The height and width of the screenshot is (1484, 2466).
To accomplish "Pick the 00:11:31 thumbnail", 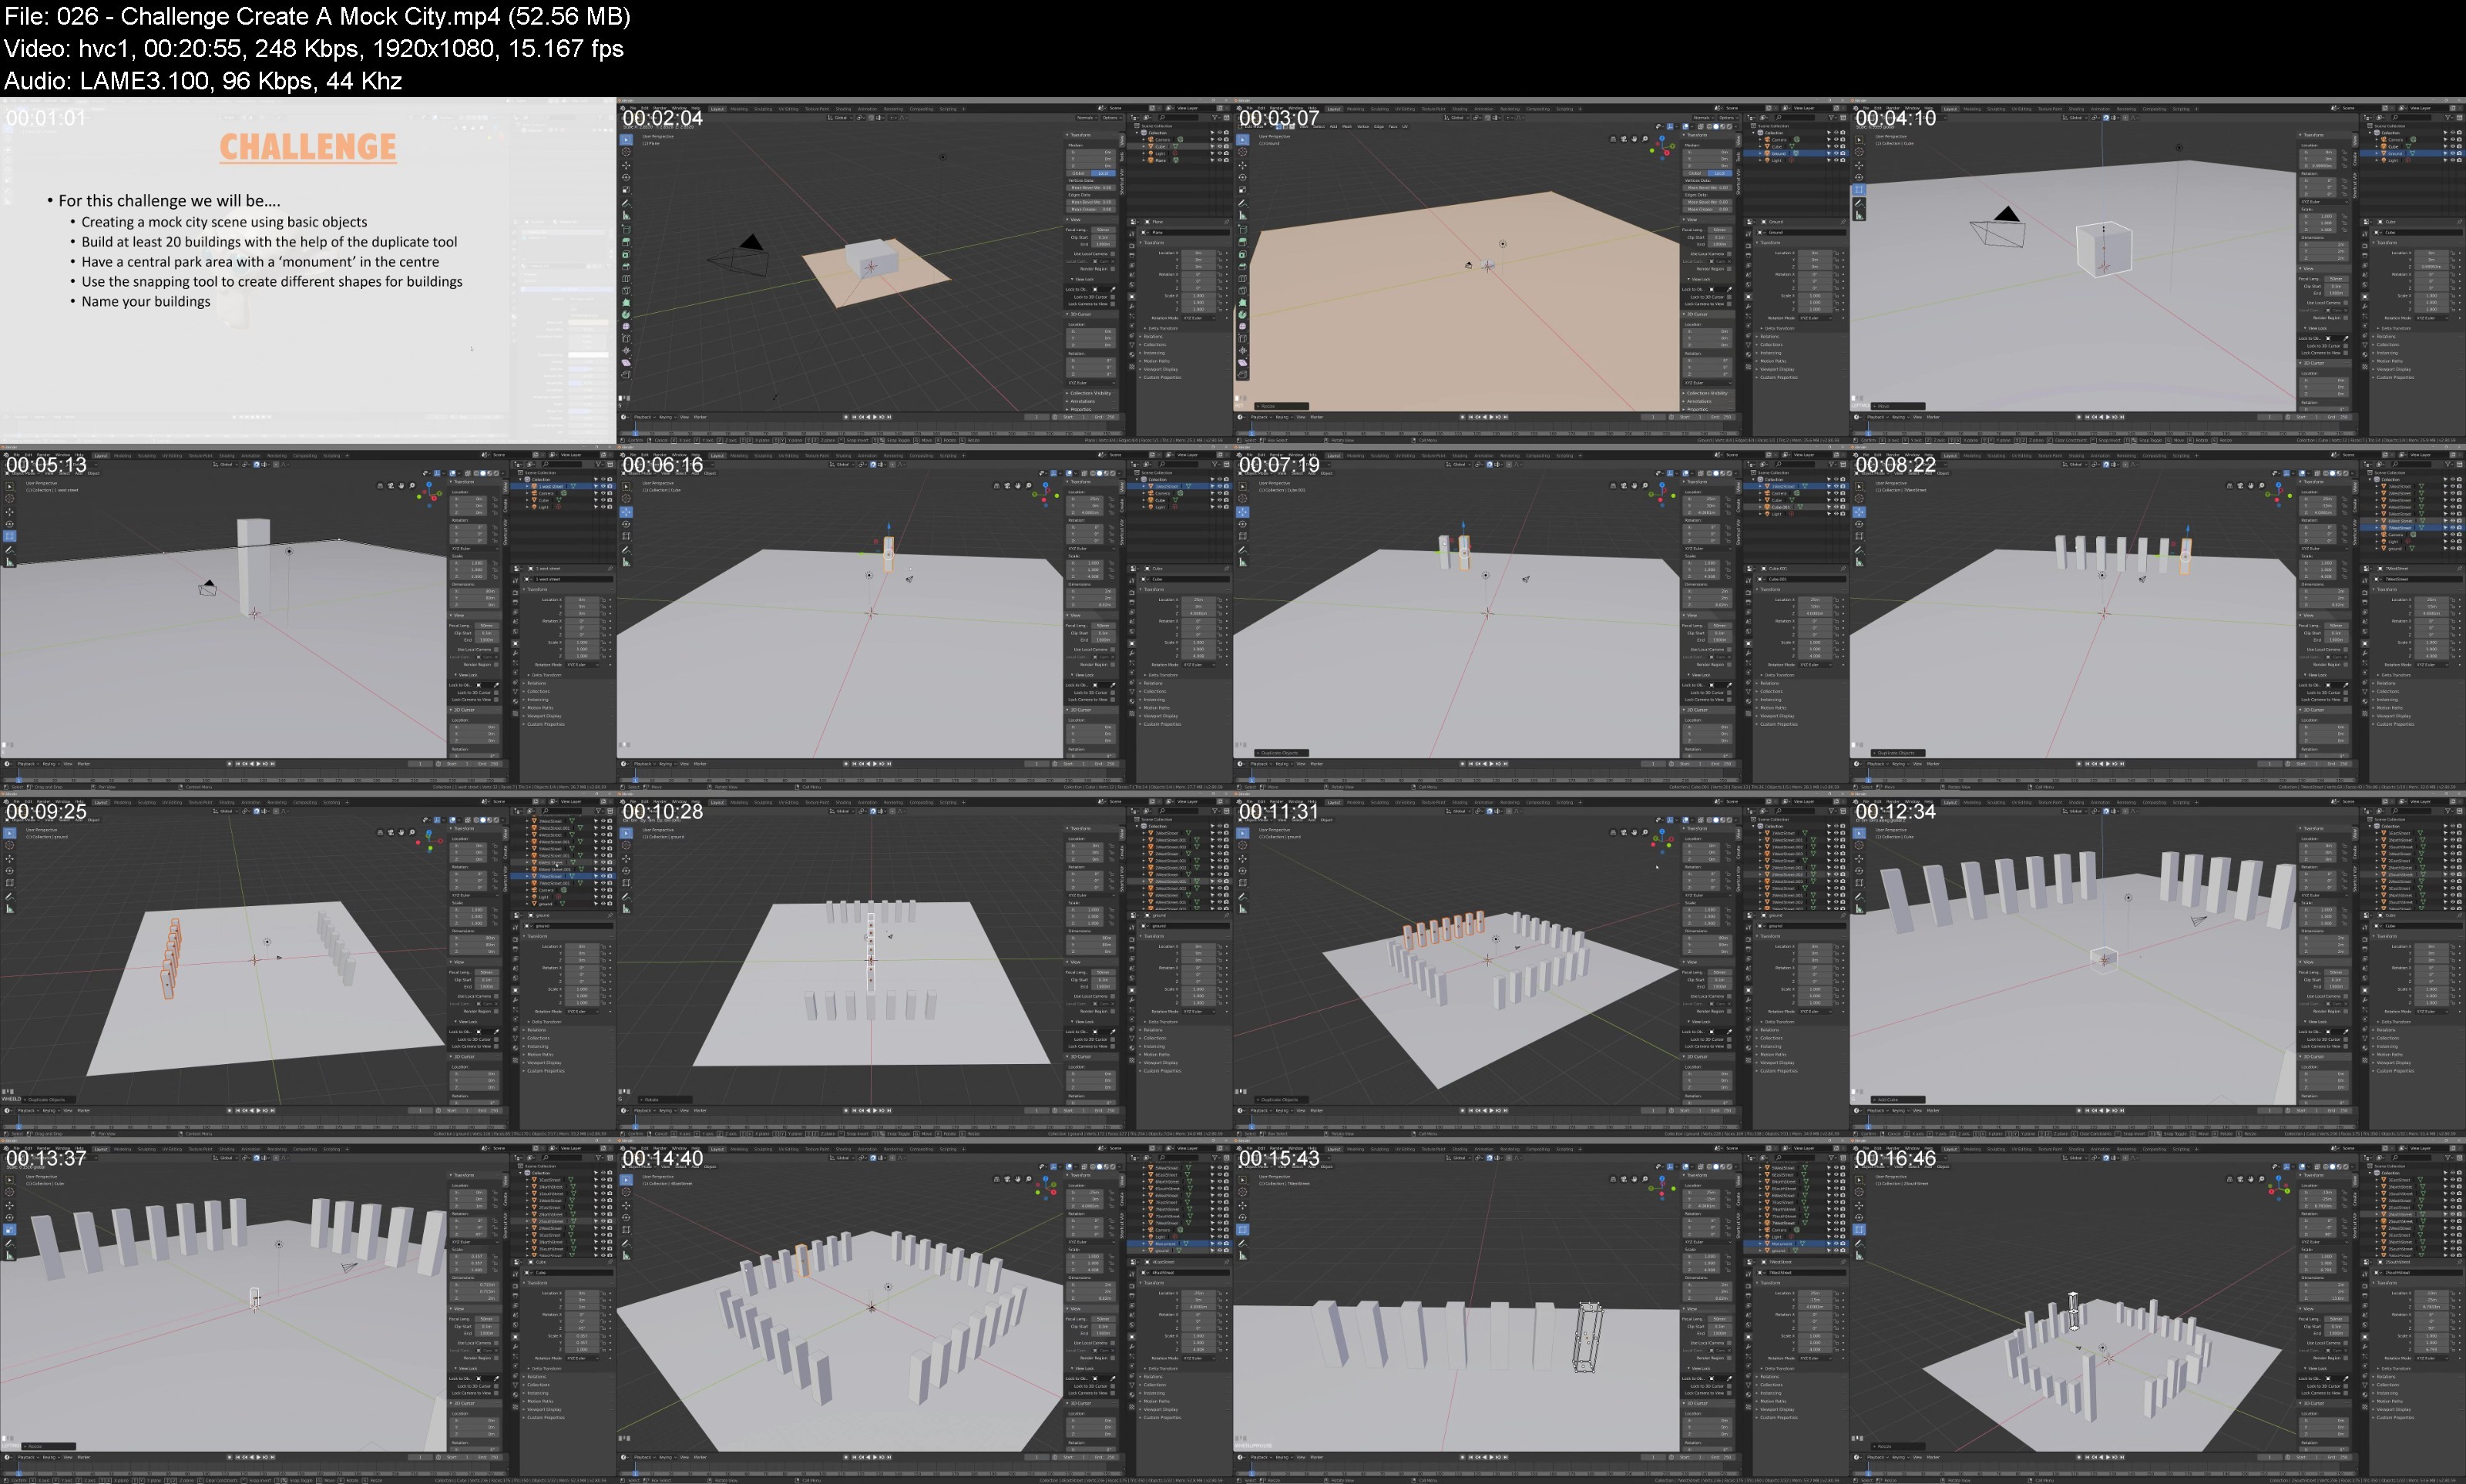I will pyautogui.click(x=1541, y=965).
